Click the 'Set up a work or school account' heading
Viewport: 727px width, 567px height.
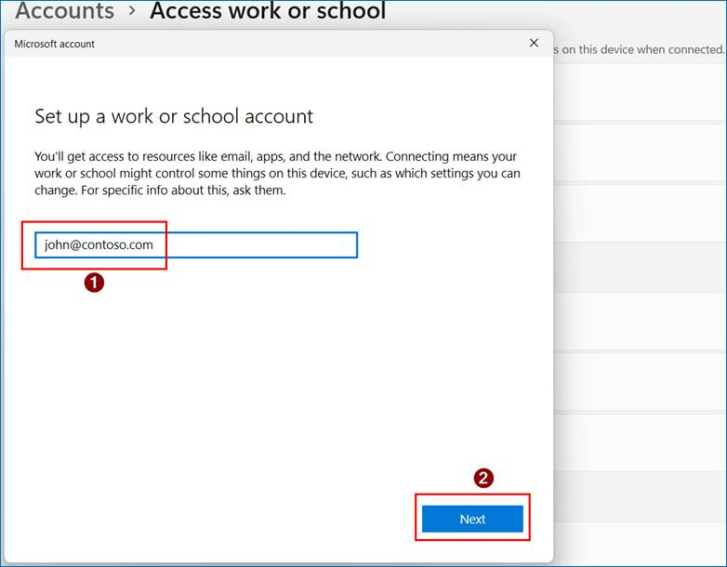174,116
